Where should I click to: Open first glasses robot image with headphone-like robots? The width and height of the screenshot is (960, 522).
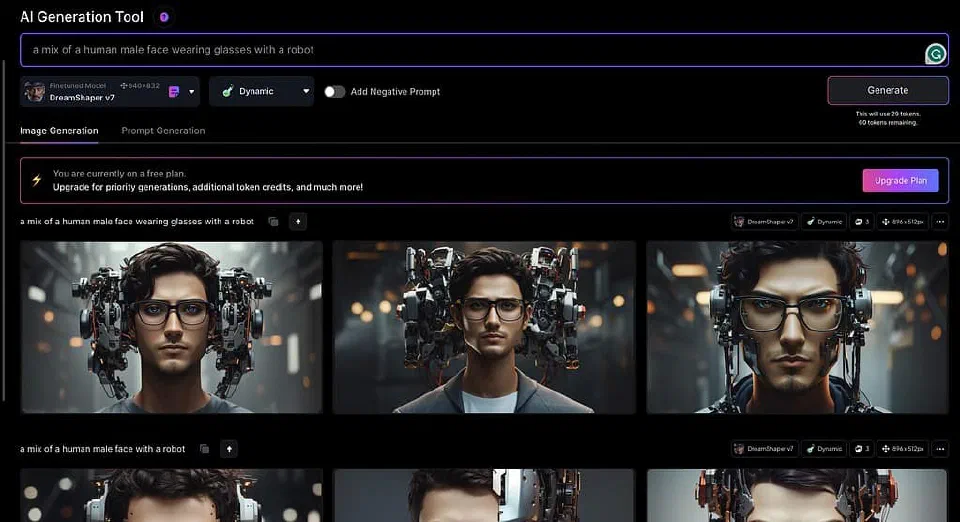click(171, 327)
